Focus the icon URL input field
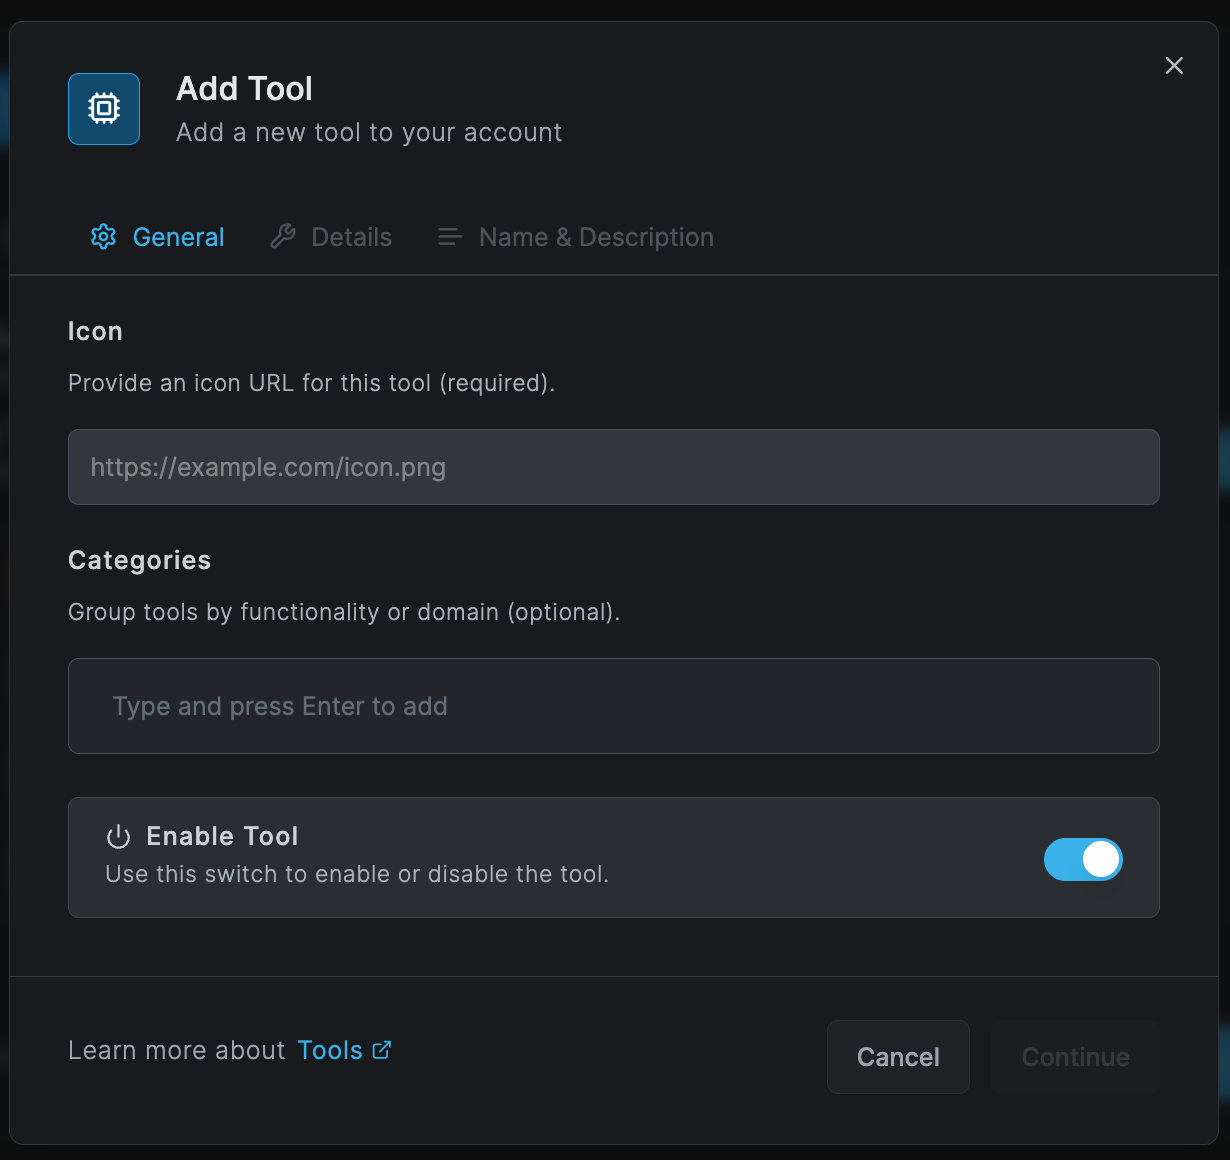The height and width of the screenshot is (1160, 1230). pos(613,466)
